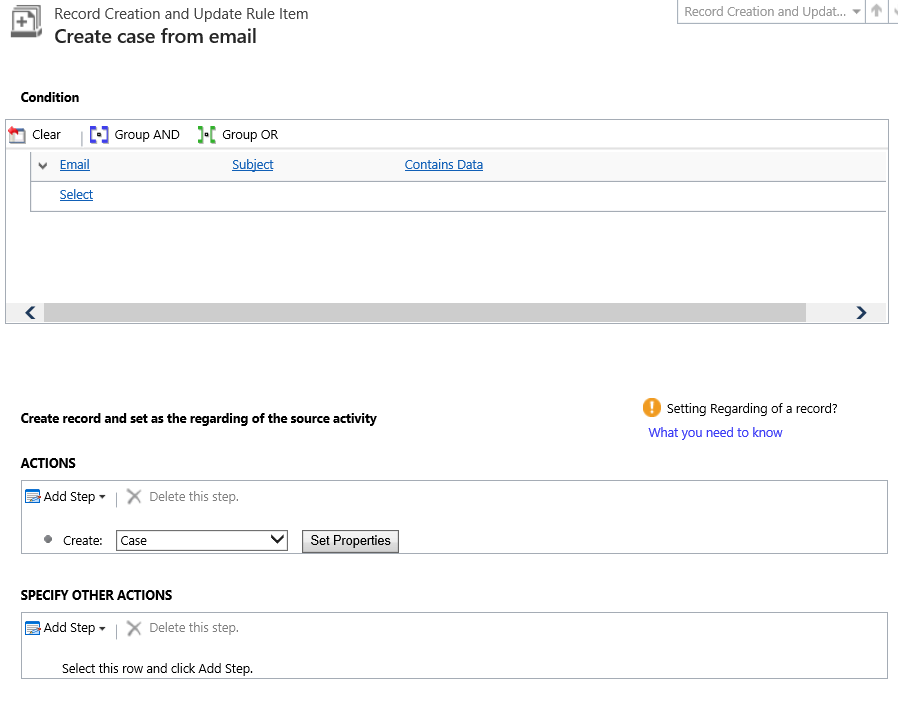Screen dimensions: 898x706
Task: Expand the Email condition row chevron
Action: [x=42, y=165]
